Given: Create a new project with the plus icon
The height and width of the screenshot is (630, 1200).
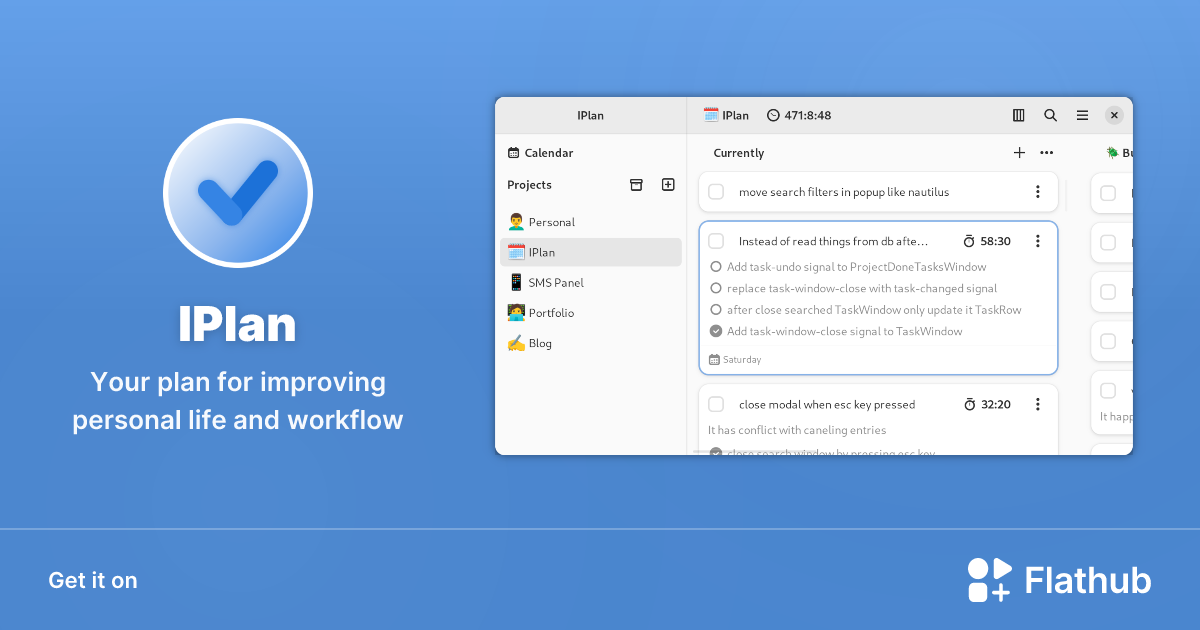Looking at the screenshot, I should (x=667, y=184).
